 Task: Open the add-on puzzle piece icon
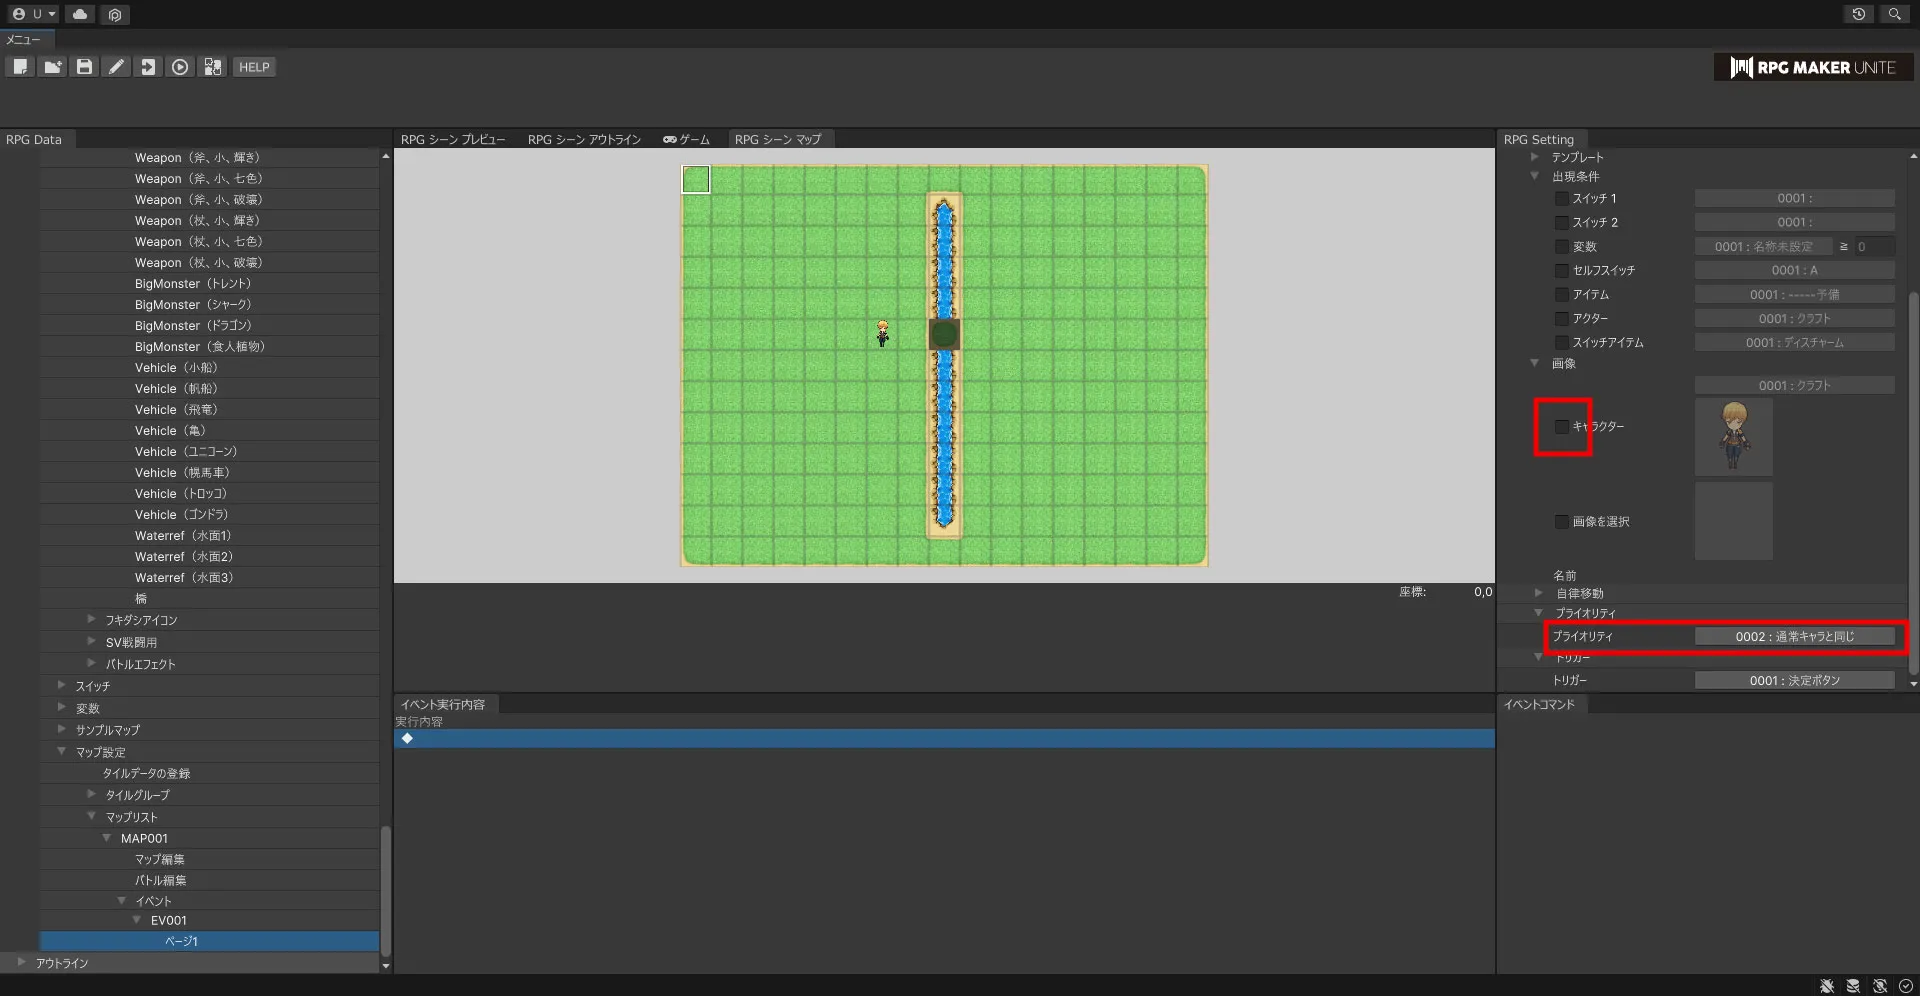coord(212,67)
